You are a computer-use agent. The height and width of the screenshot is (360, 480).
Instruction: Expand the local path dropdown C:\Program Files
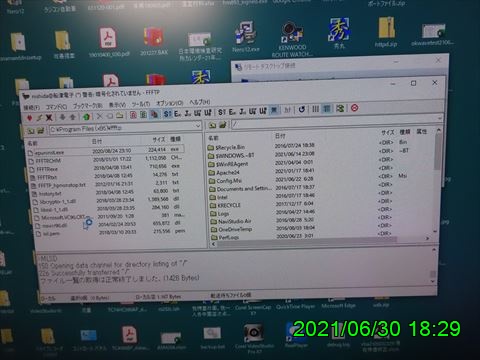click(x=197, y=126)
